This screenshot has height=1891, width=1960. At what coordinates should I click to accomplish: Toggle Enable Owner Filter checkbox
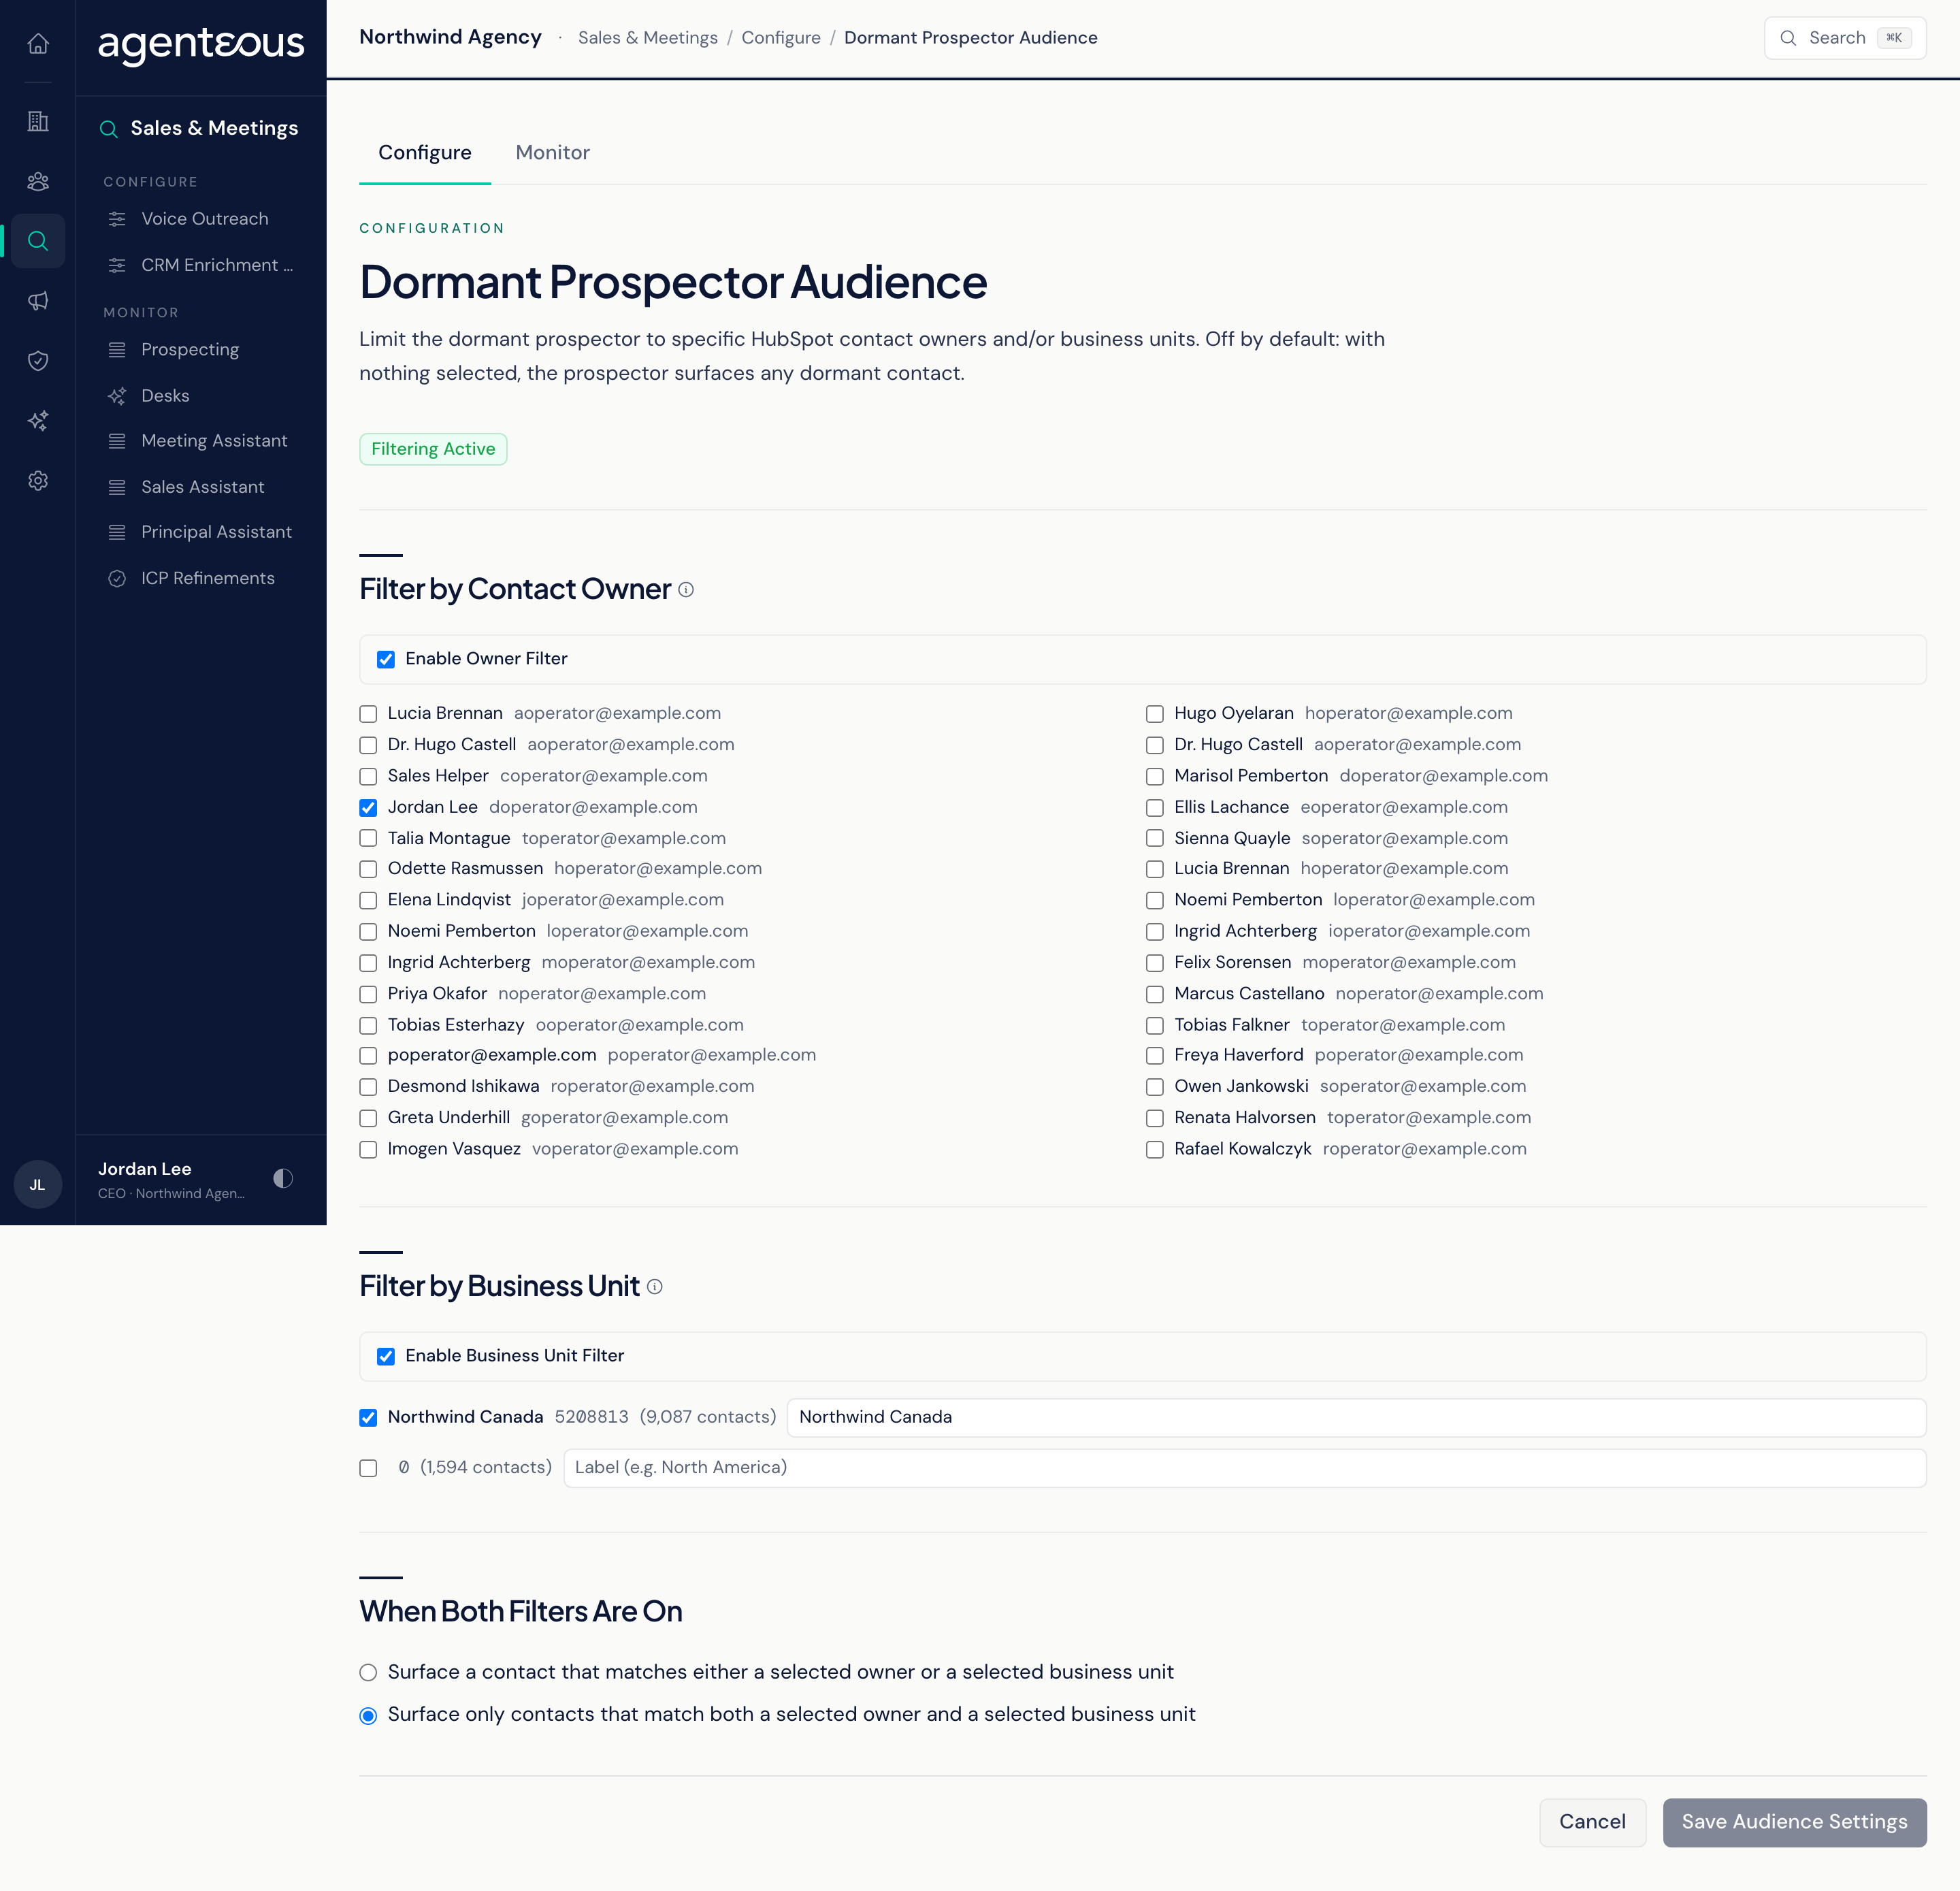(386, 659)
